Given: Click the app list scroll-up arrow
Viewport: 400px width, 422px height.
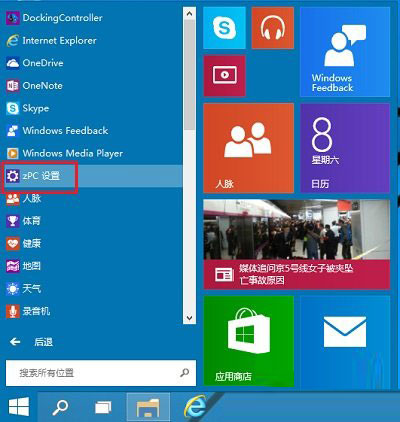Looking at the screenshot, I should coord(189,14).
